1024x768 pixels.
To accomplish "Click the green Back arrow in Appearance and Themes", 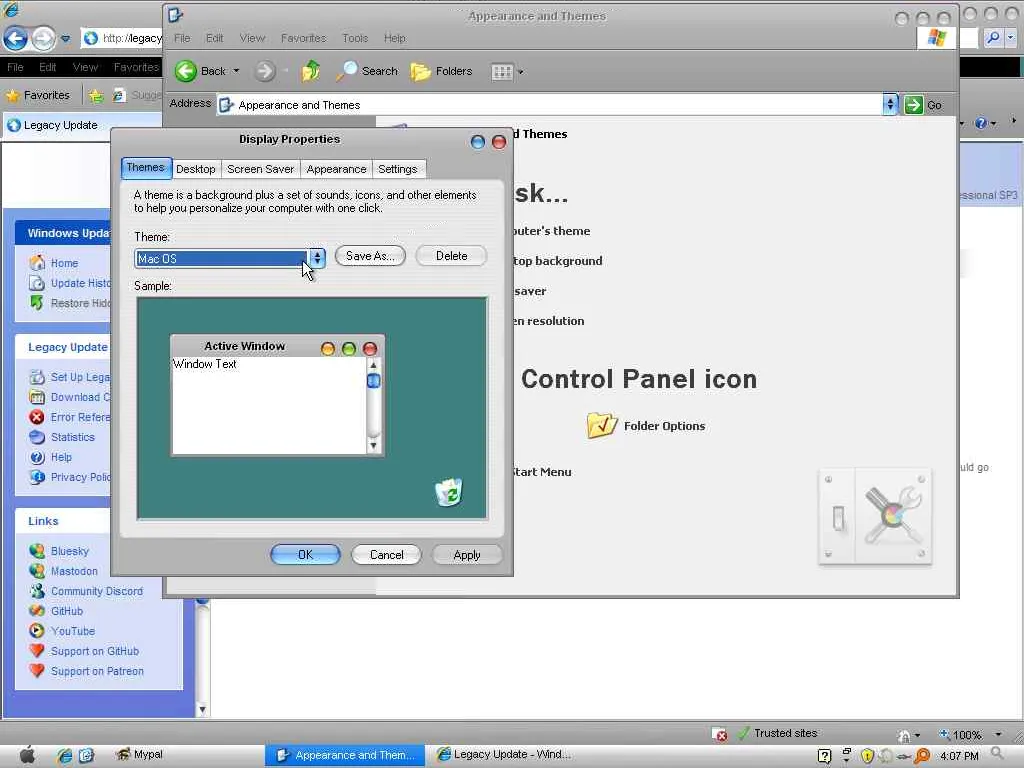I will pos(185,71).
